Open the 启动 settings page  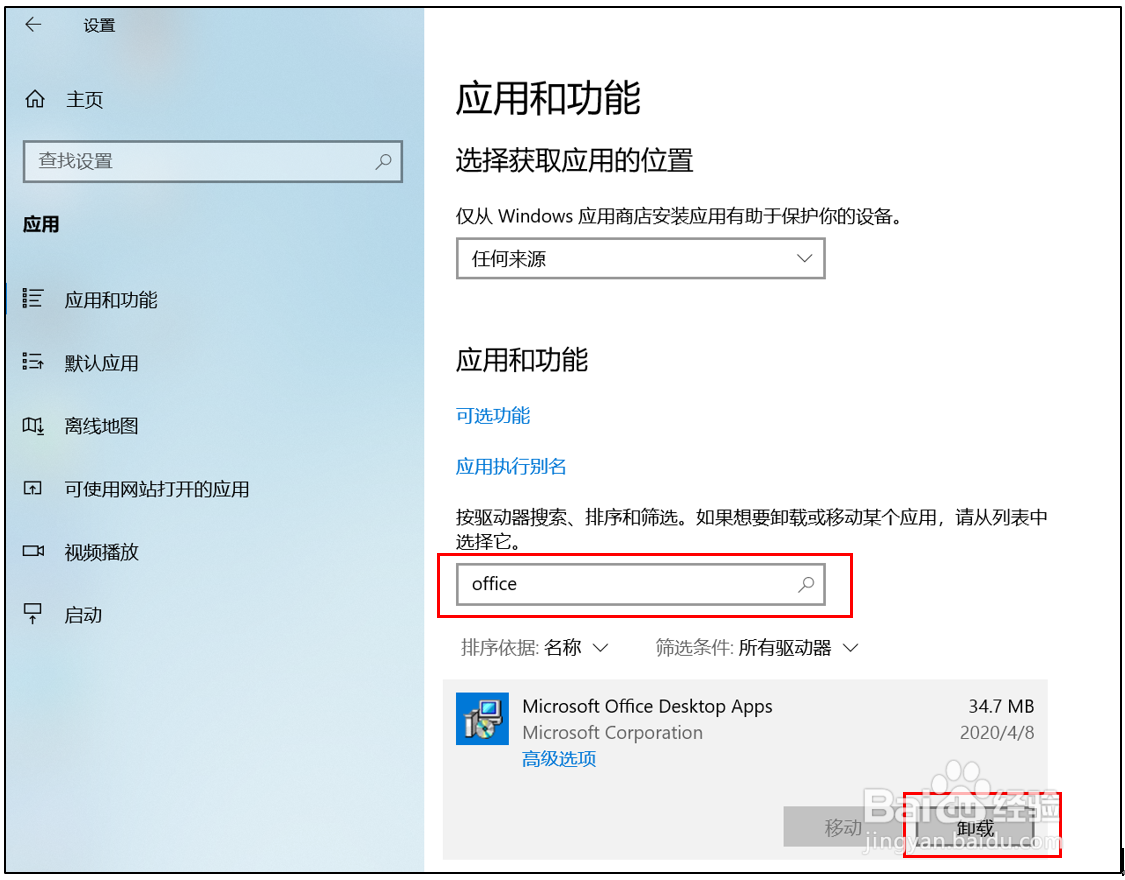tap(83, 615)
